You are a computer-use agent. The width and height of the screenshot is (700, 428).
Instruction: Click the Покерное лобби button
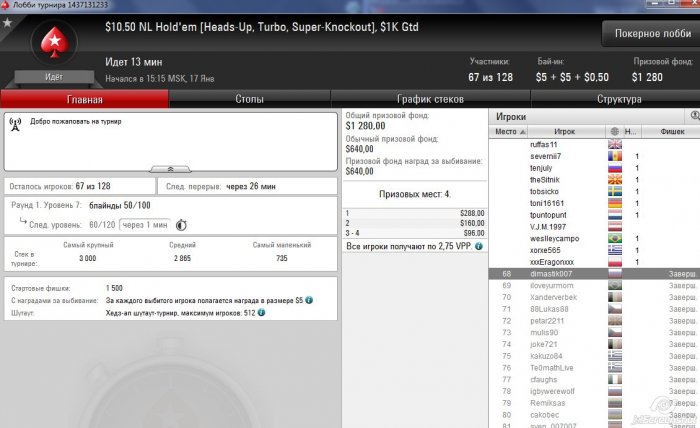pyautogui.click(x=652, y=33)
